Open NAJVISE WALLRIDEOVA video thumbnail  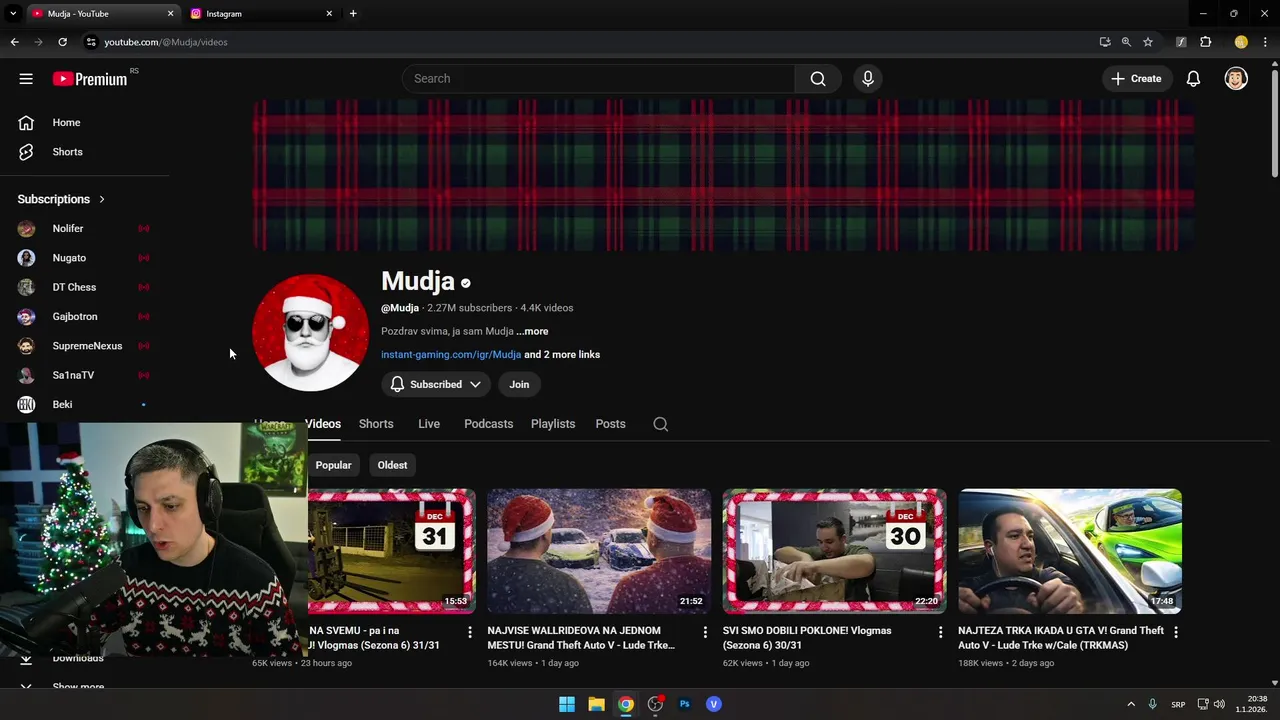click(599, 551)
